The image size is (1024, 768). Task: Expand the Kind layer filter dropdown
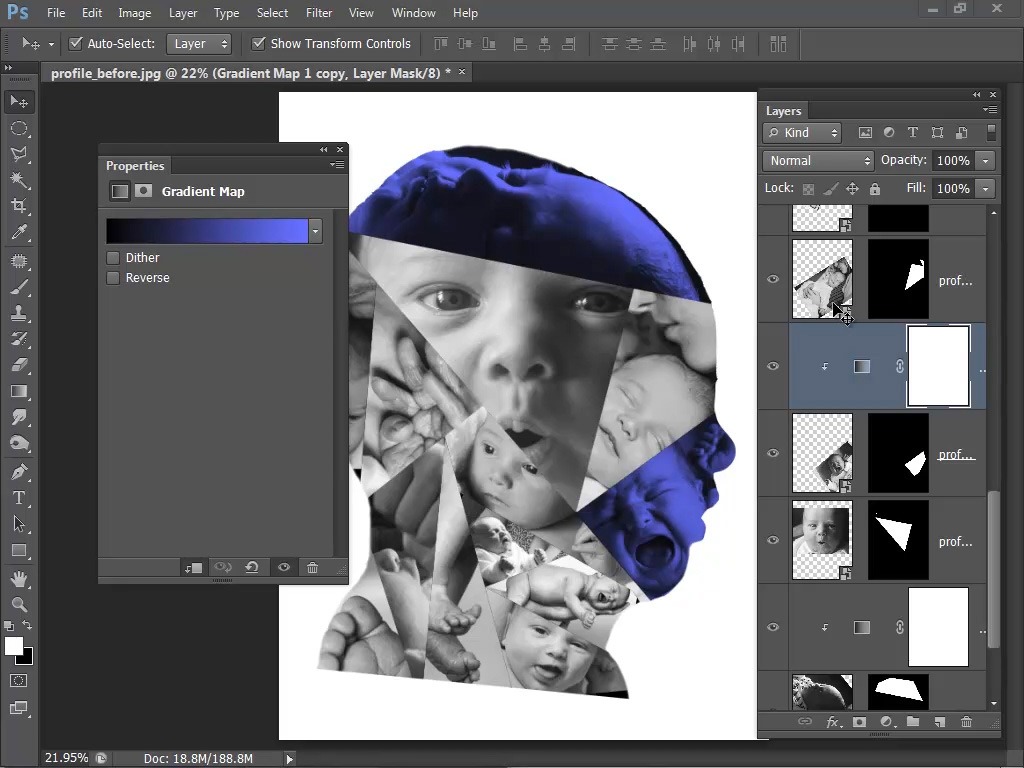pyautogui.click(x=803, y=133)
